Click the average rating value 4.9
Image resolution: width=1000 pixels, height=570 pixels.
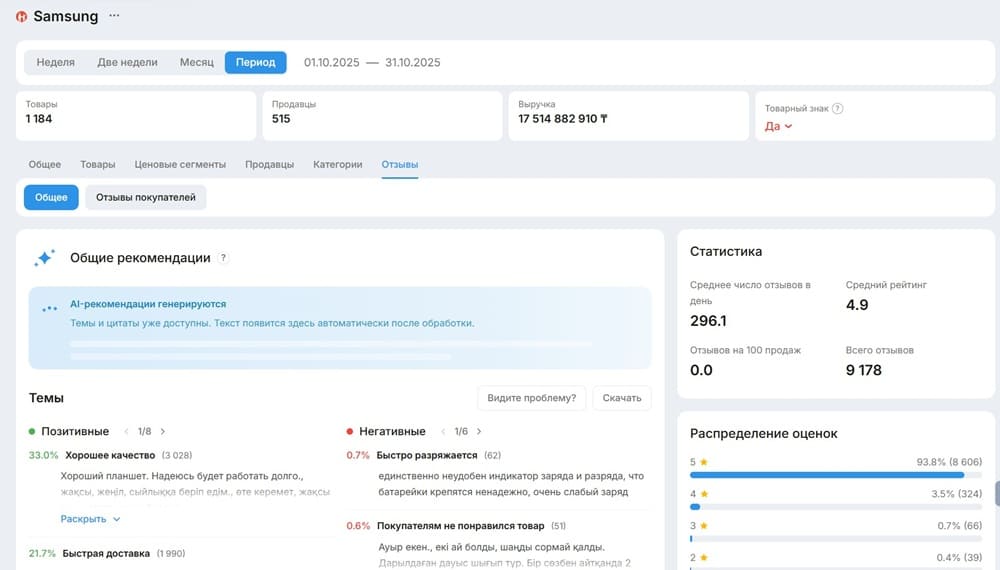[857, 305]
